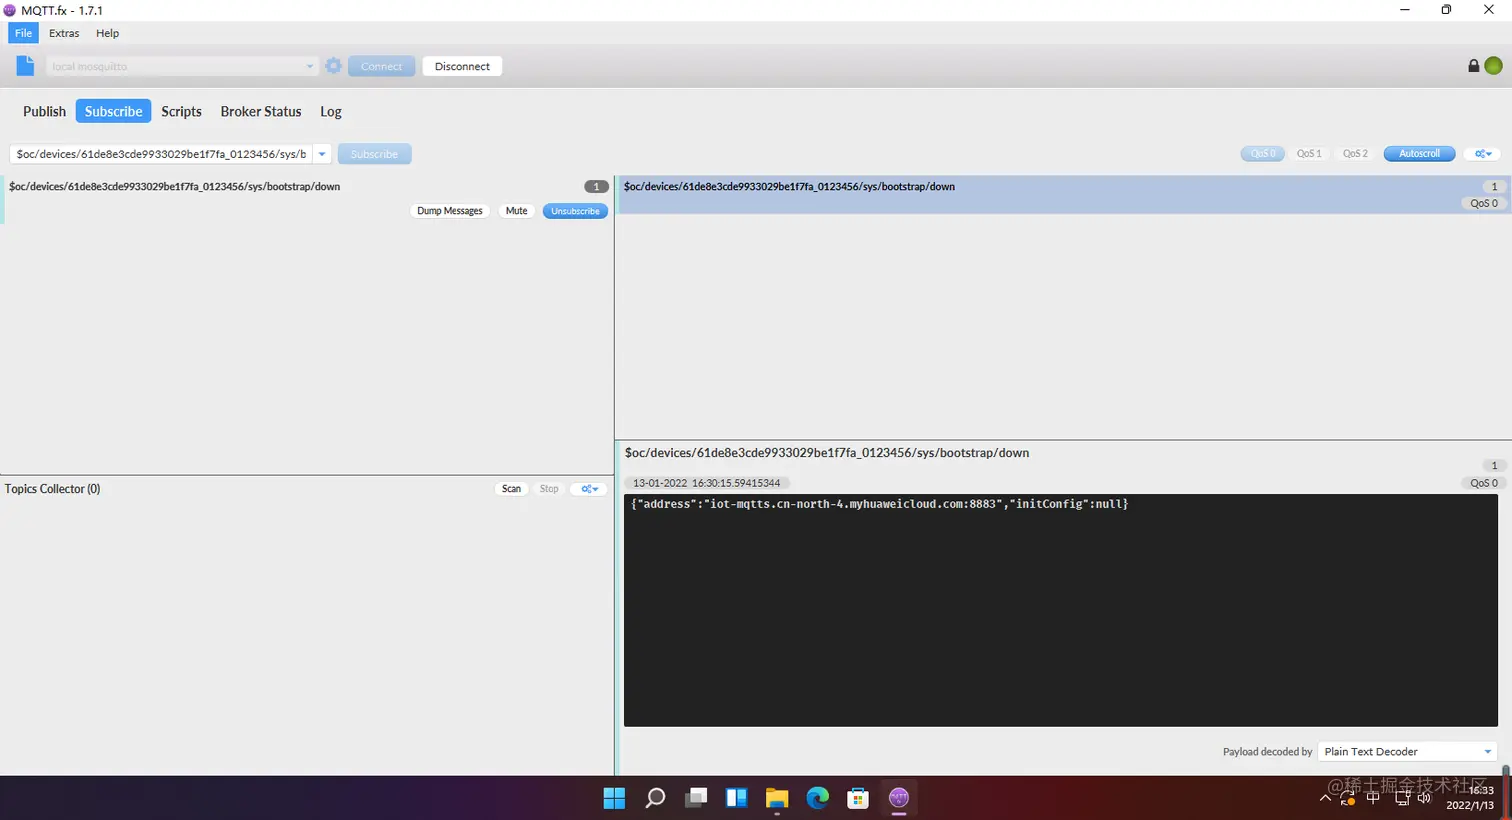Click Topics Collector (0) label
Screen dimensions: 1512x820
(x=52, y=489)
